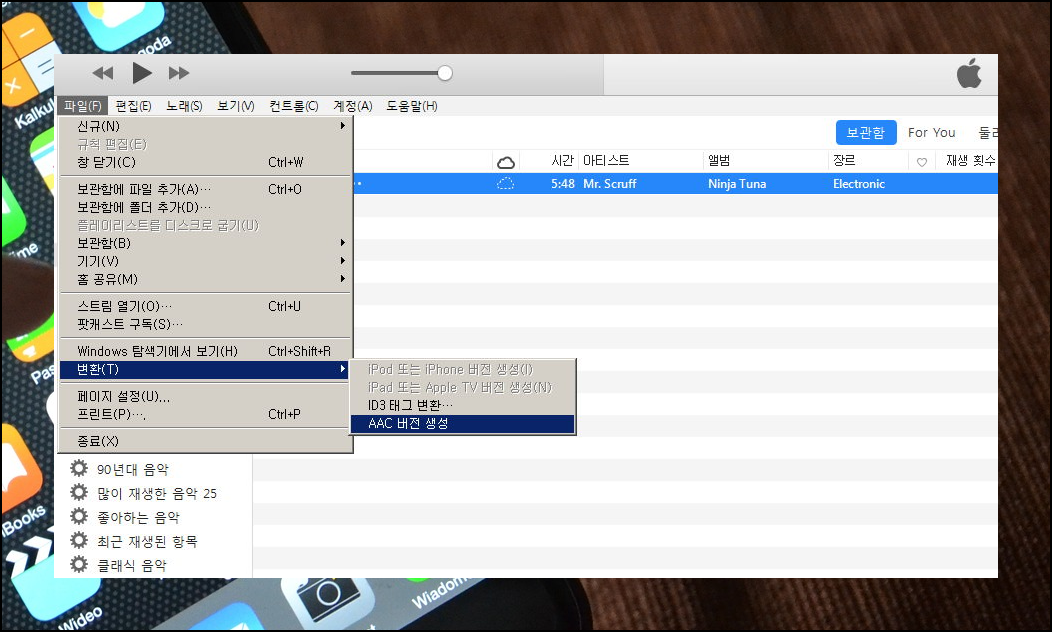Image resolution: width=1052 pixels, height=632 pixels.
Task: Switch to the 보관함 tab
Action: click(x=865, y=133)
